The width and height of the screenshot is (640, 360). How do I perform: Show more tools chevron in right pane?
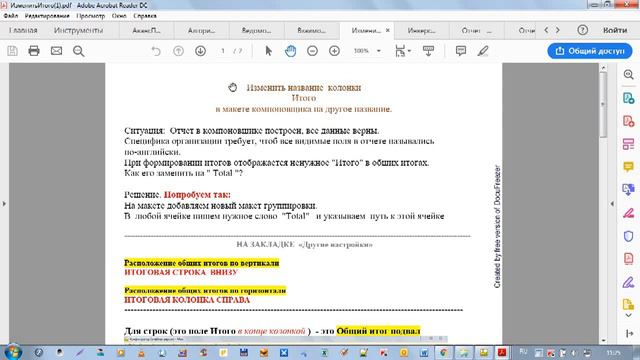click(x=629, y=316)
